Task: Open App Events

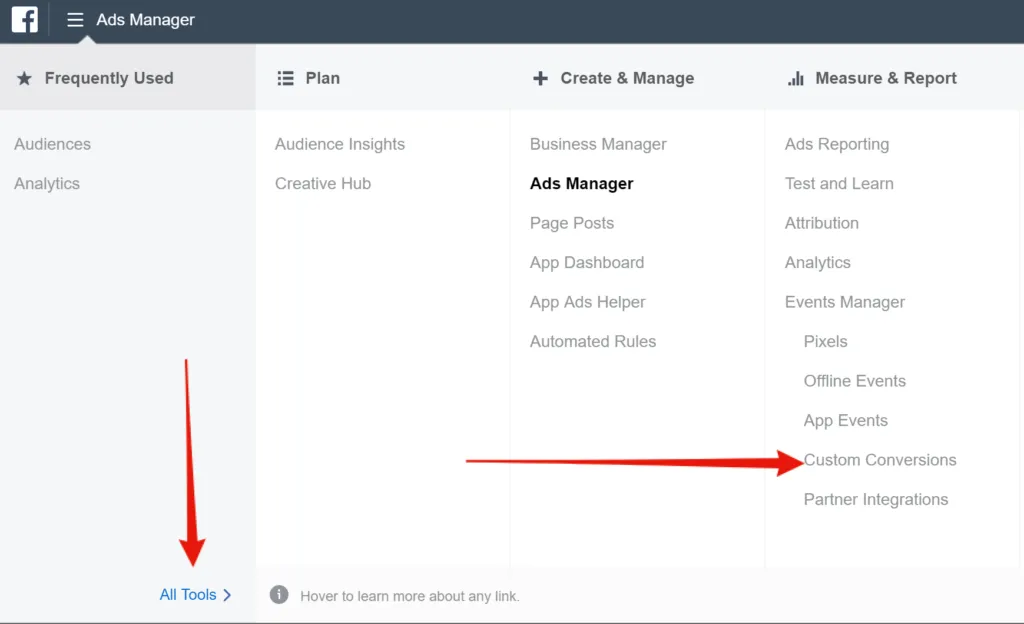Action: 846,420
